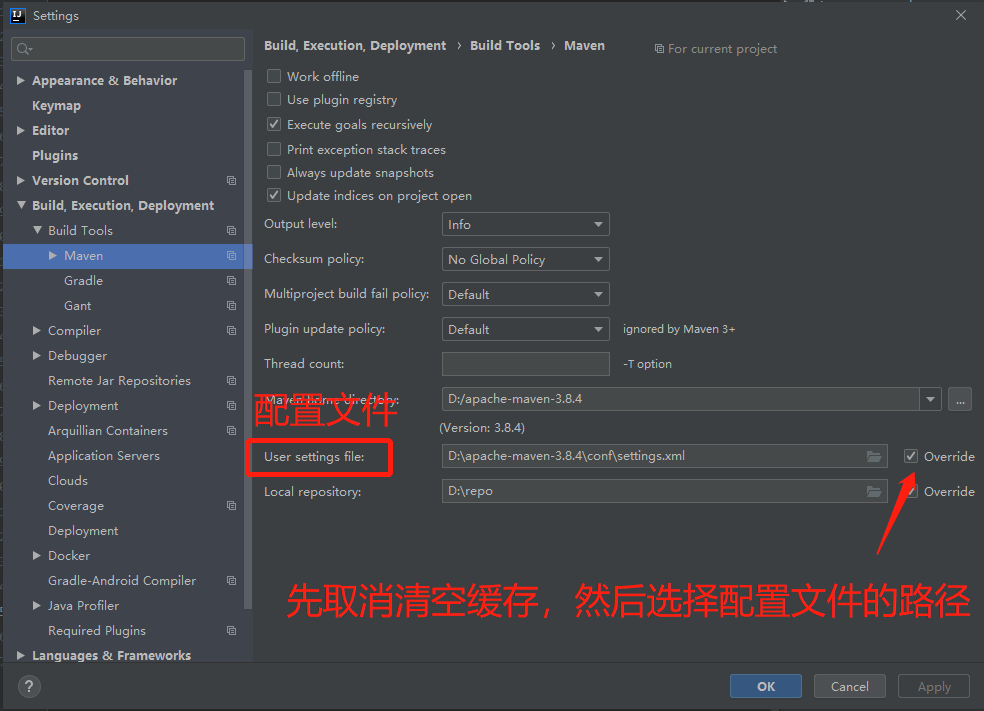The width and height of the screenshot is (984, 711).
Task: Click project-level icon next to Gradle-Android Compiler
Action: 232,580
